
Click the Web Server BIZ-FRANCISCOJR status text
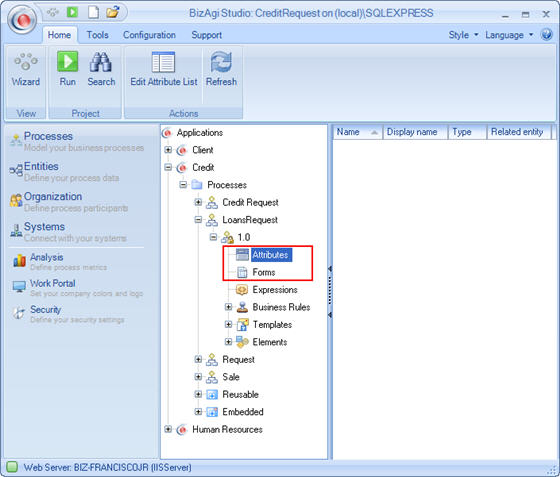click(x=108, y=467)
